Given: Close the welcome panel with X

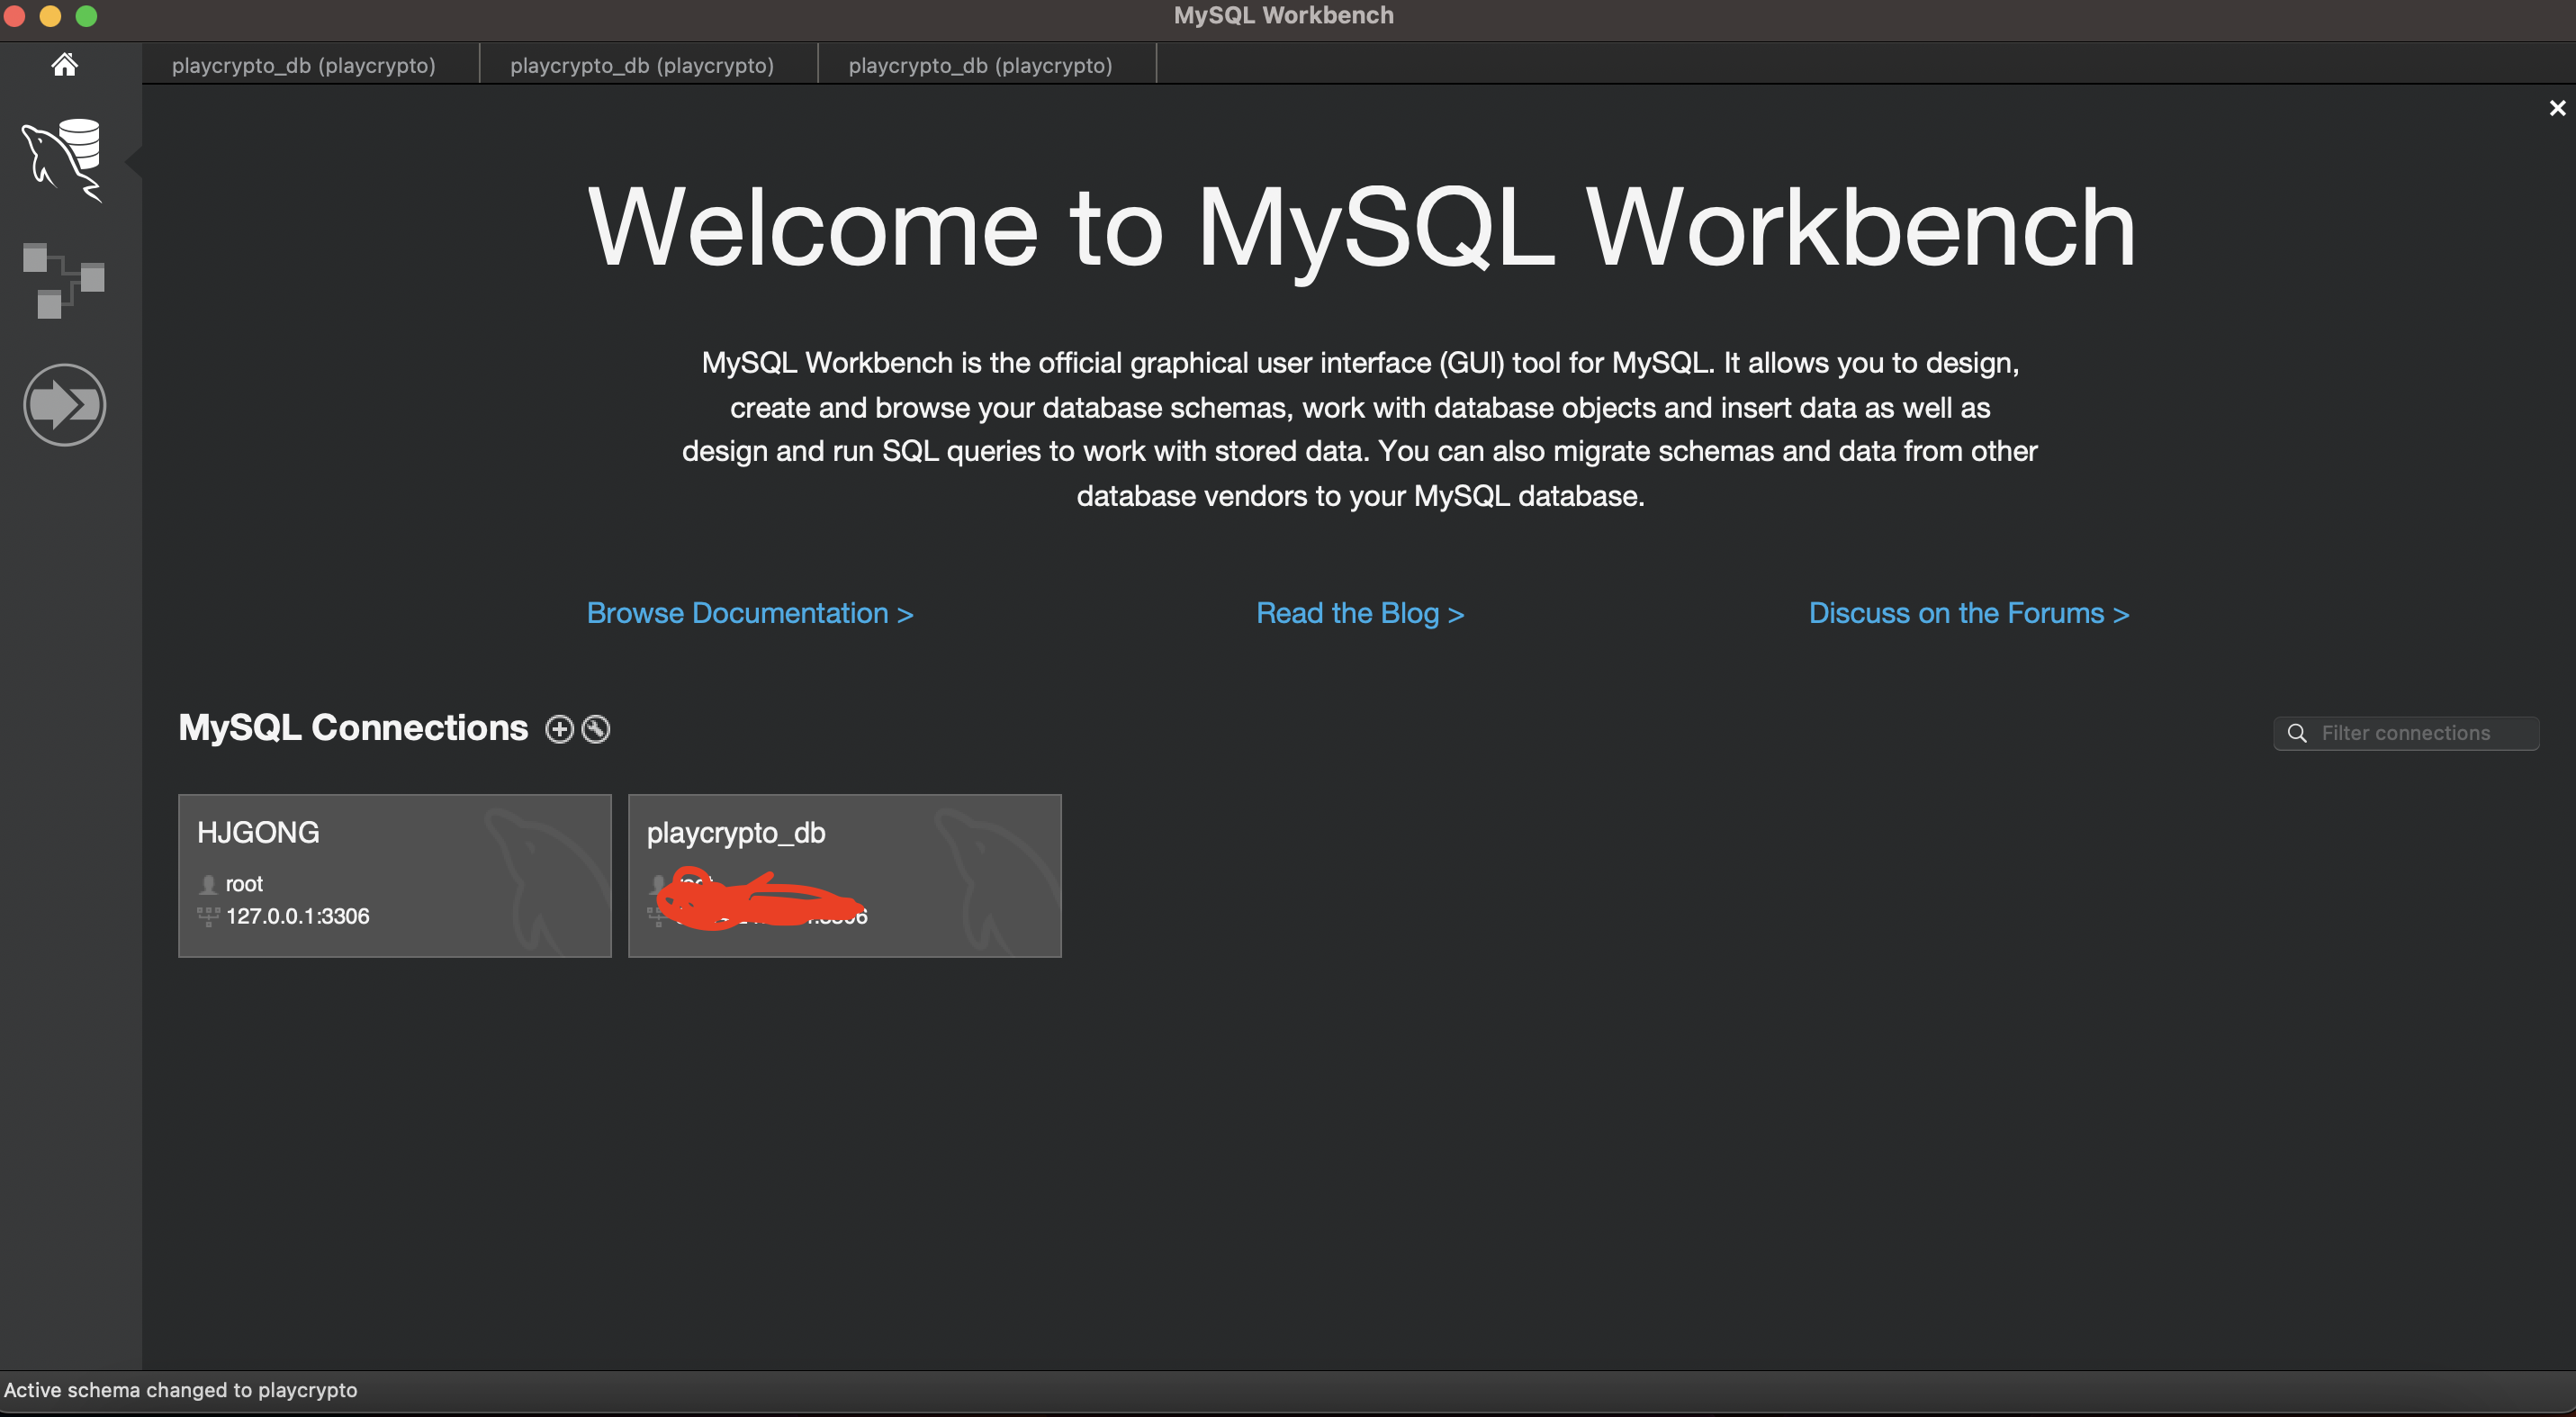Looking at the screenshot, I should coord(2557,108).
